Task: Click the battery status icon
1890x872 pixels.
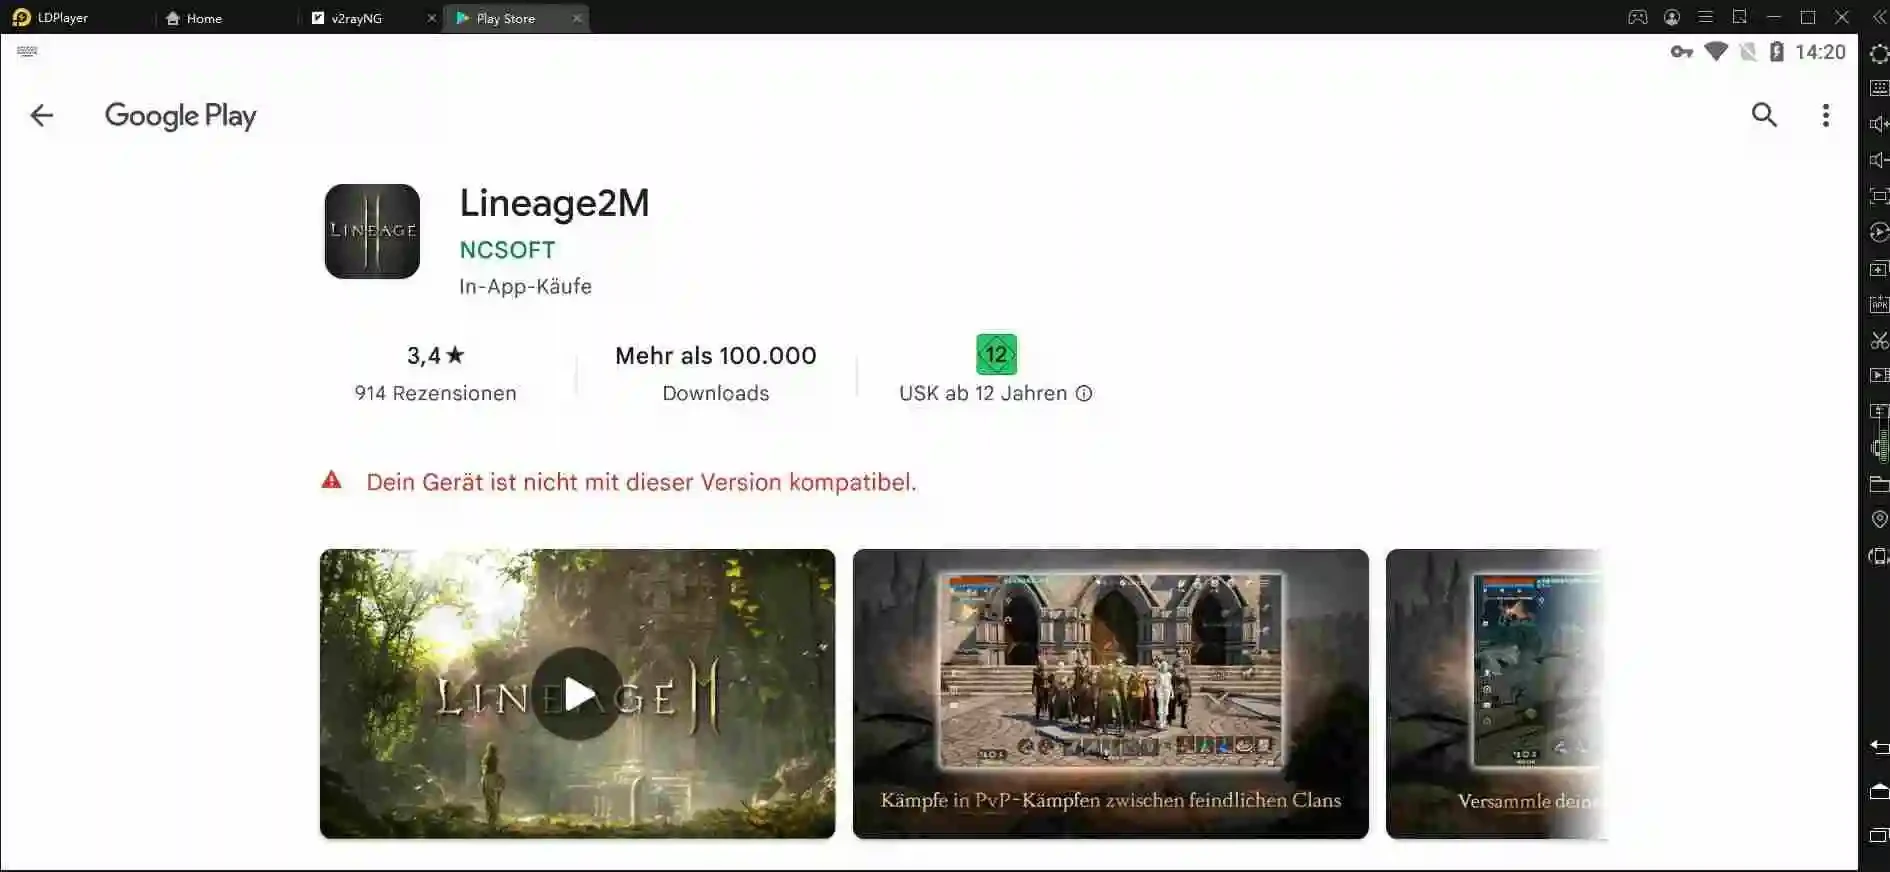Action: (x=1777, y=52)
